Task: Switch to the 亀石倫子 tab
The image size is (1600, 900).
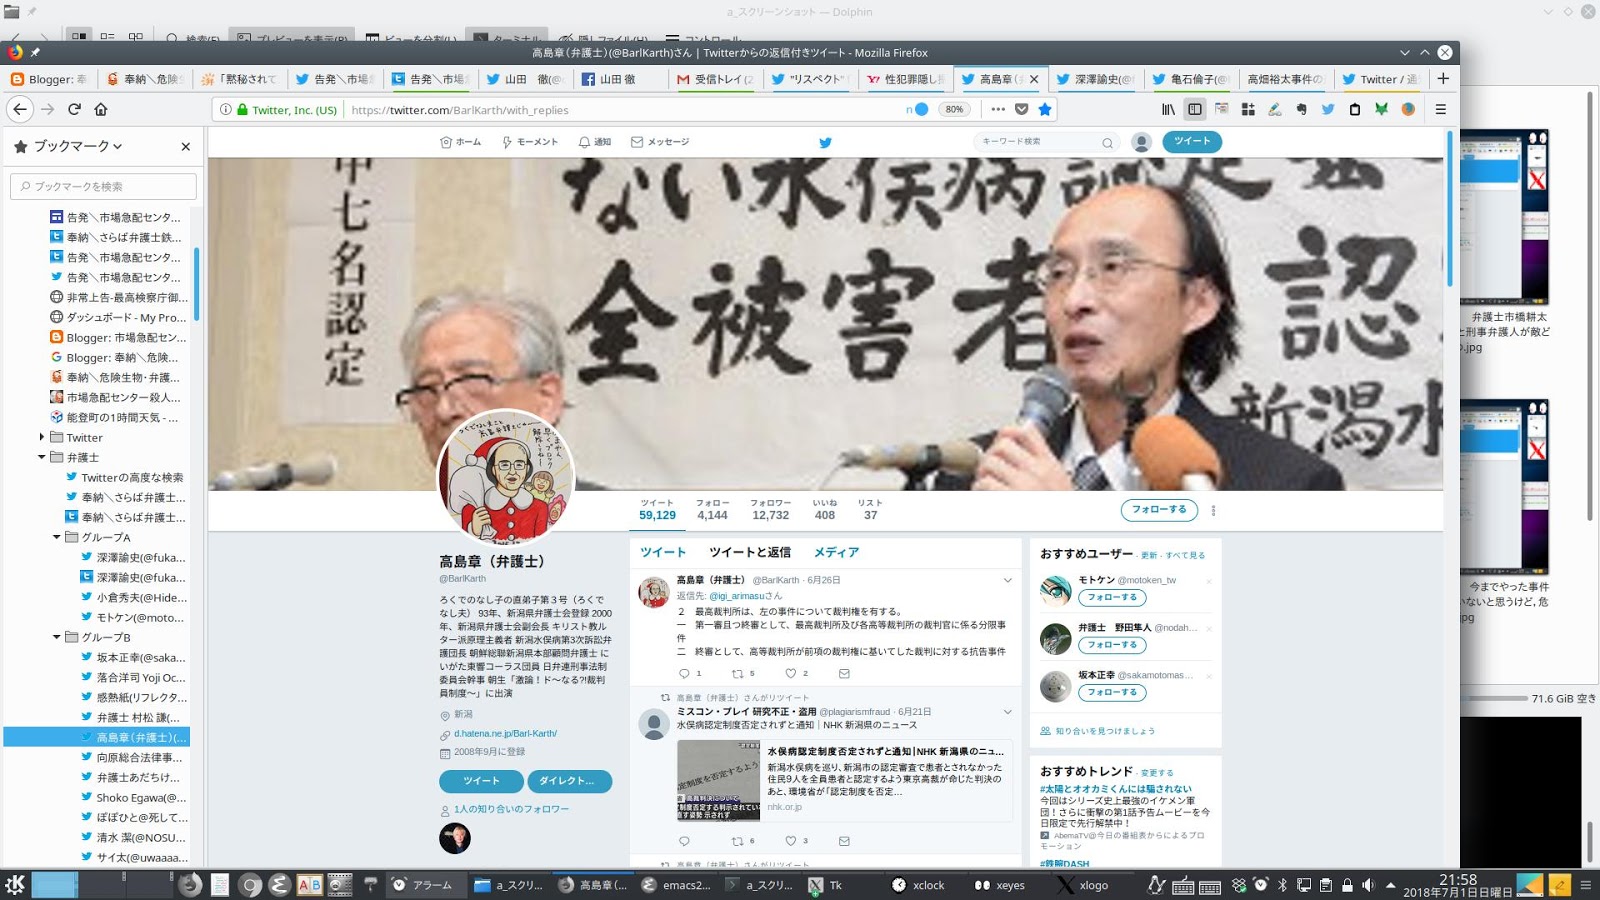Action: pos(1190,79)
